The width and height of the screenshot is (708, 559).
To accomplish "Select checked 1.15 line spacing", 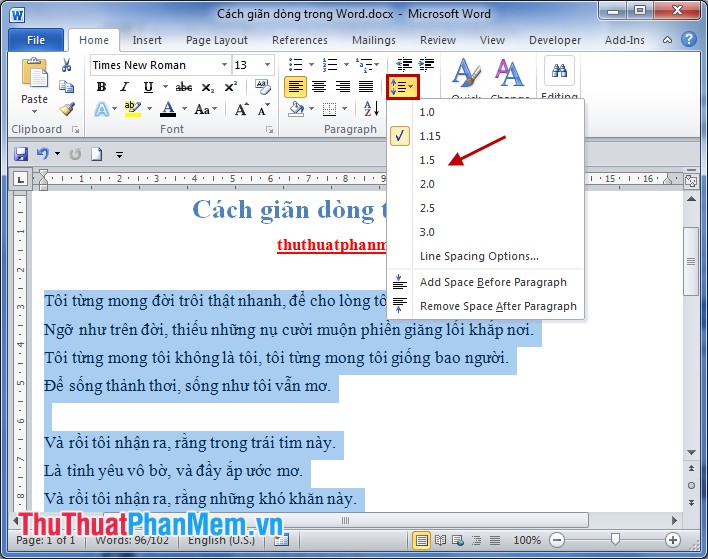I will 485,136.
